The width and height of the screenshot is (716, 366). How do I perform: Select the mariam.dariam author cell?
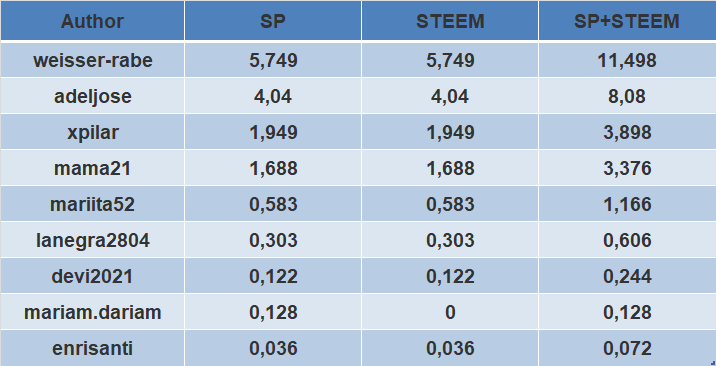point(92,312)
